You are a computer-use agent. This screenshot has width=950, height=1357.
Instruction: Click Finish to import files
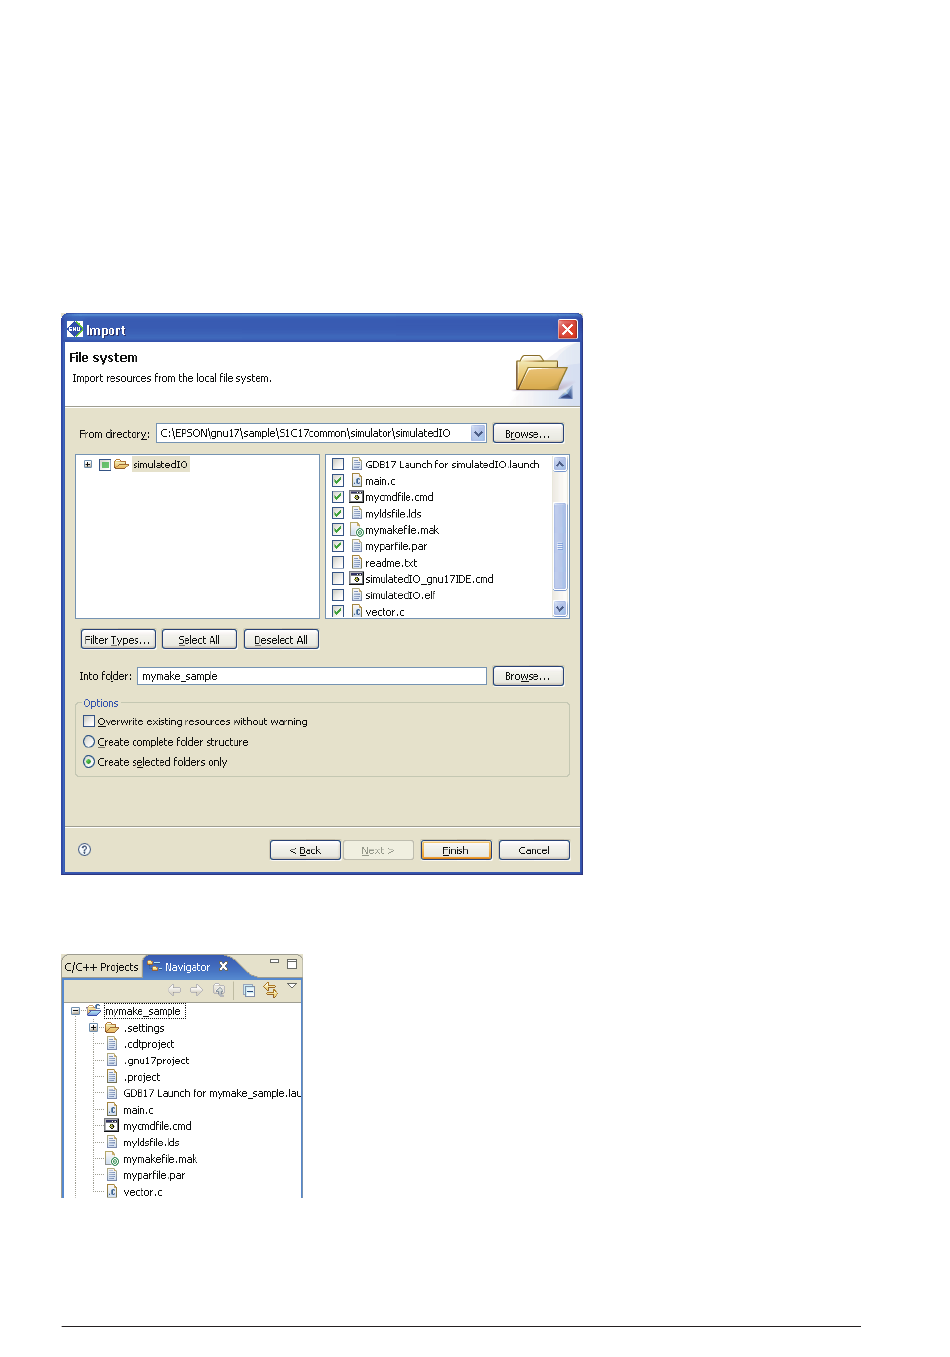pos(456,850)
